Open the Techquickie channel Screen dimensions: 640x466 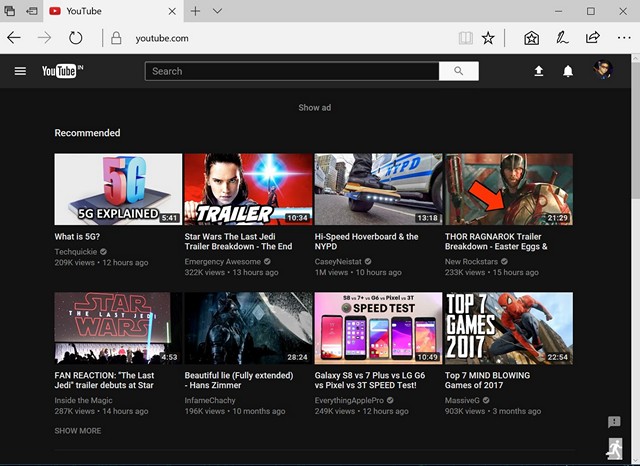76,252
